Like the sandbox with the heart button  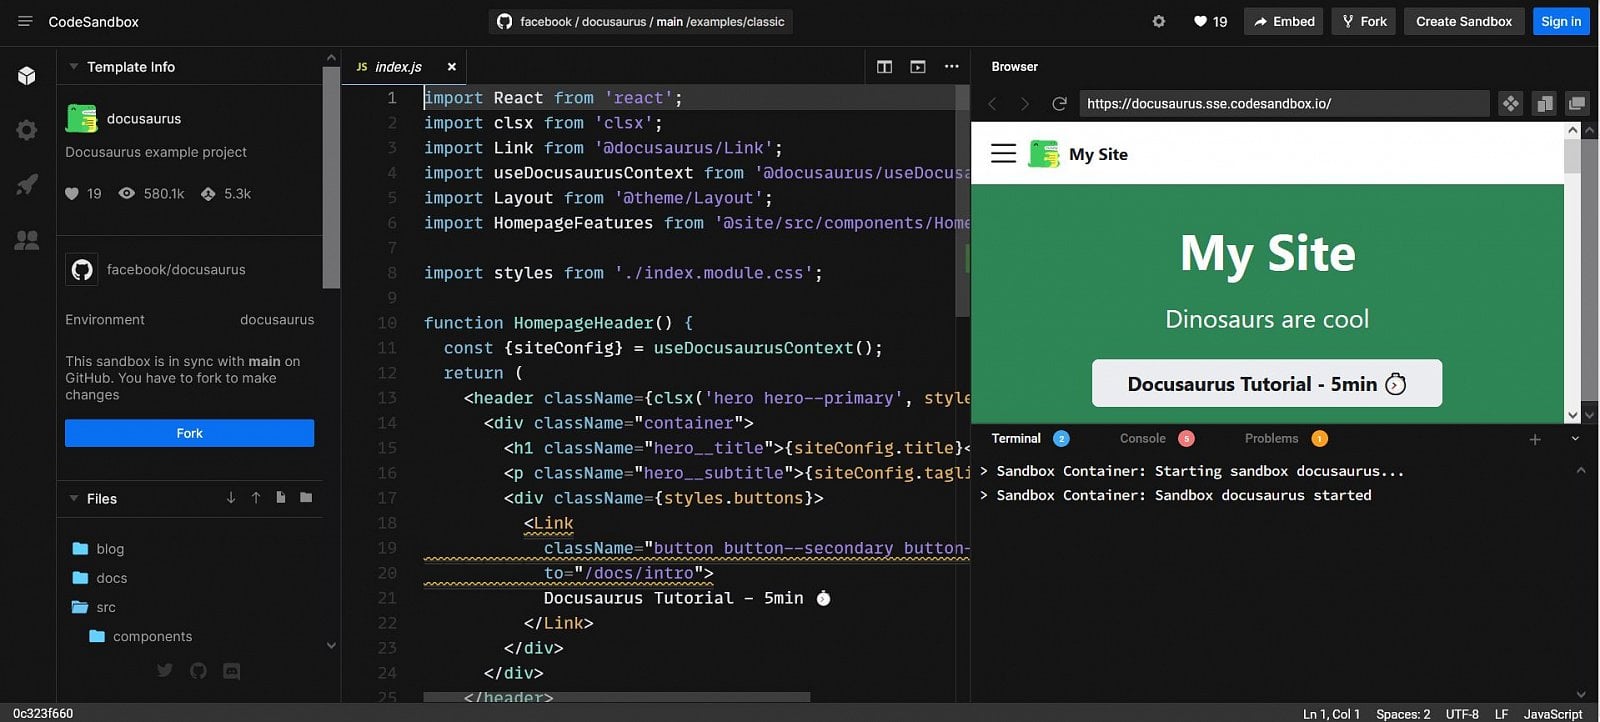[x=1210, y=21]
